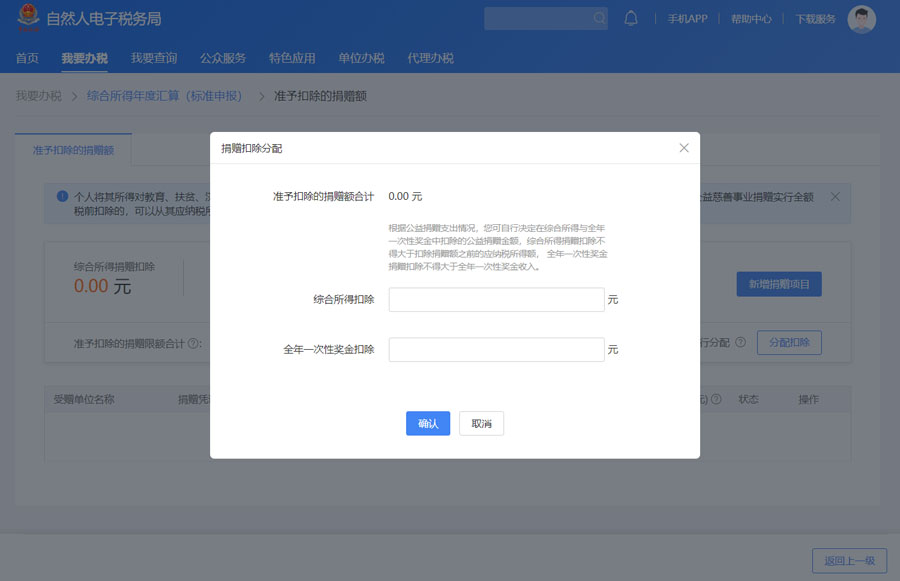The width and height of the screenshot is (900, 581).
Task: Click 返回上一级 button
Action: click(849, 561)
